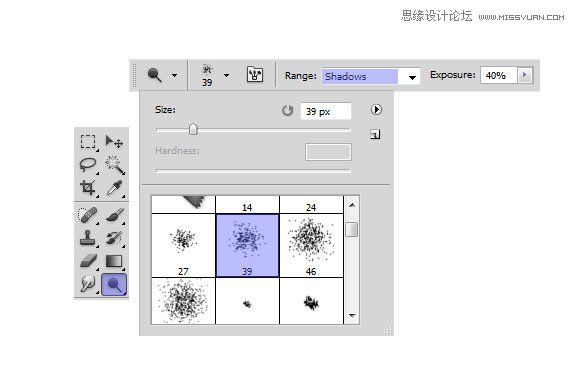Choose the 46 spatter brush preset

pos(311,246)
